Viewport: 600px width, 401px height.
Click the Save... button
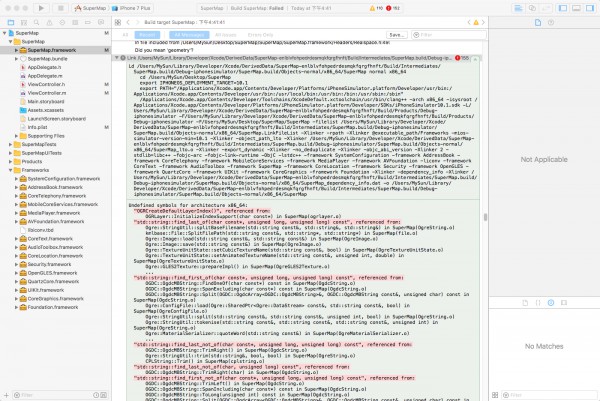(396, 35)
